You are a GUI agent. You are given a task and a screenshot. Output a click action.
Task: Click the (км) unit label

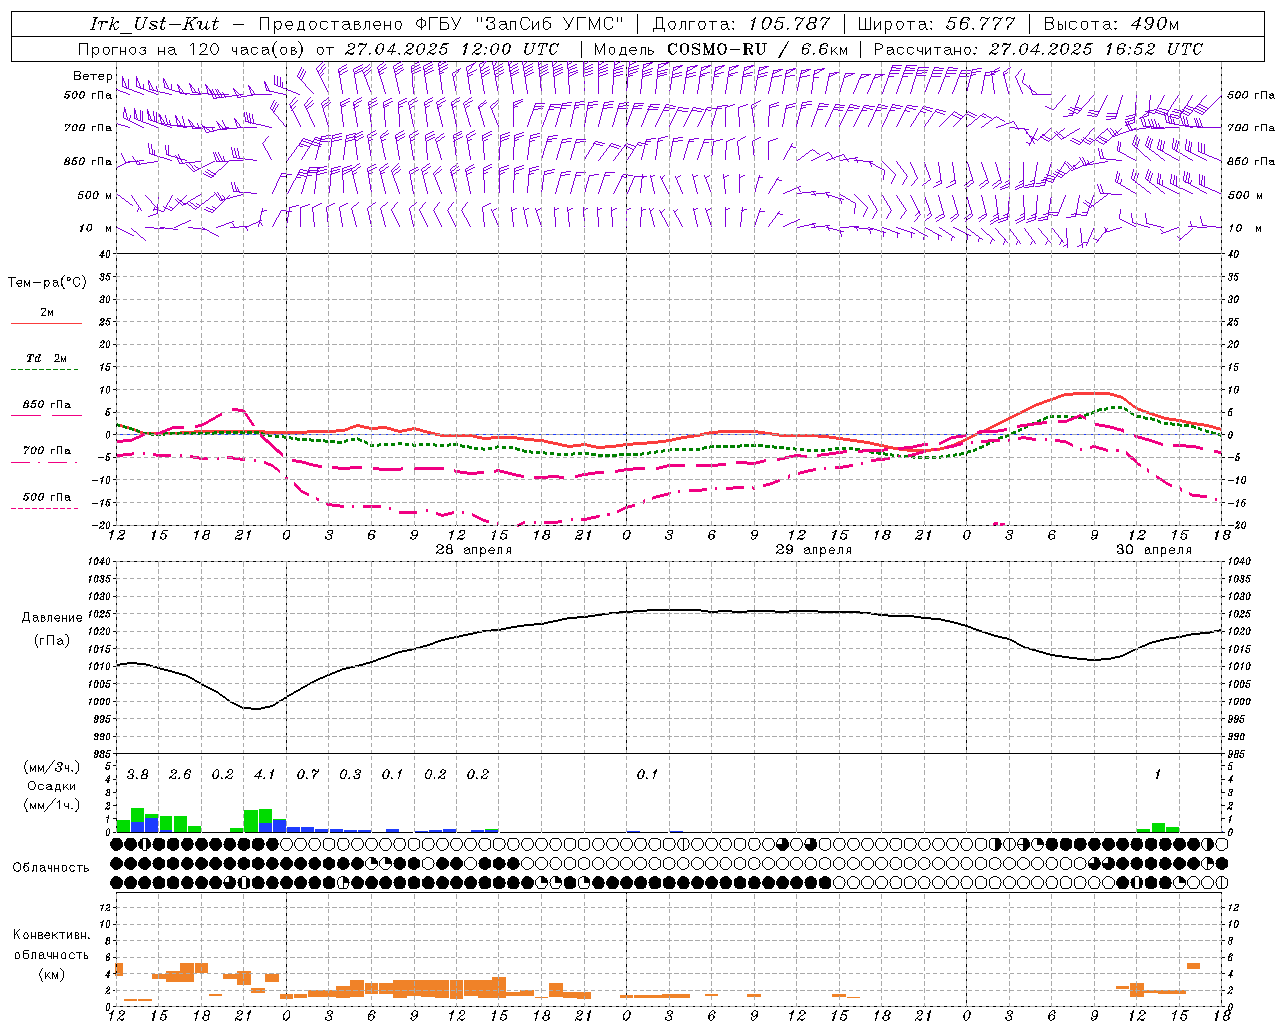pos(52,974)
